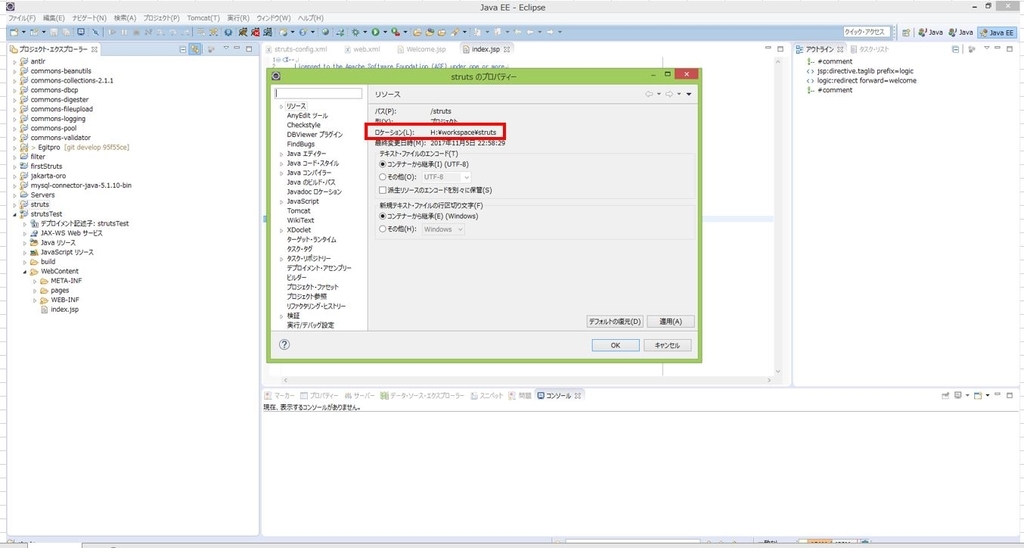Click editor vertical scrollbar down arrow
This screenshot has width=1024, height=548.
[777, 370]
